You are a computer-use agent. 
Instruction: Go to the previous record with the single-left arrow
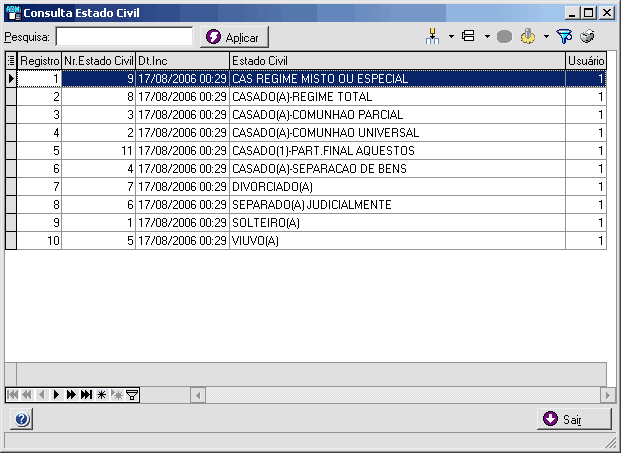[x=42, y=395]
